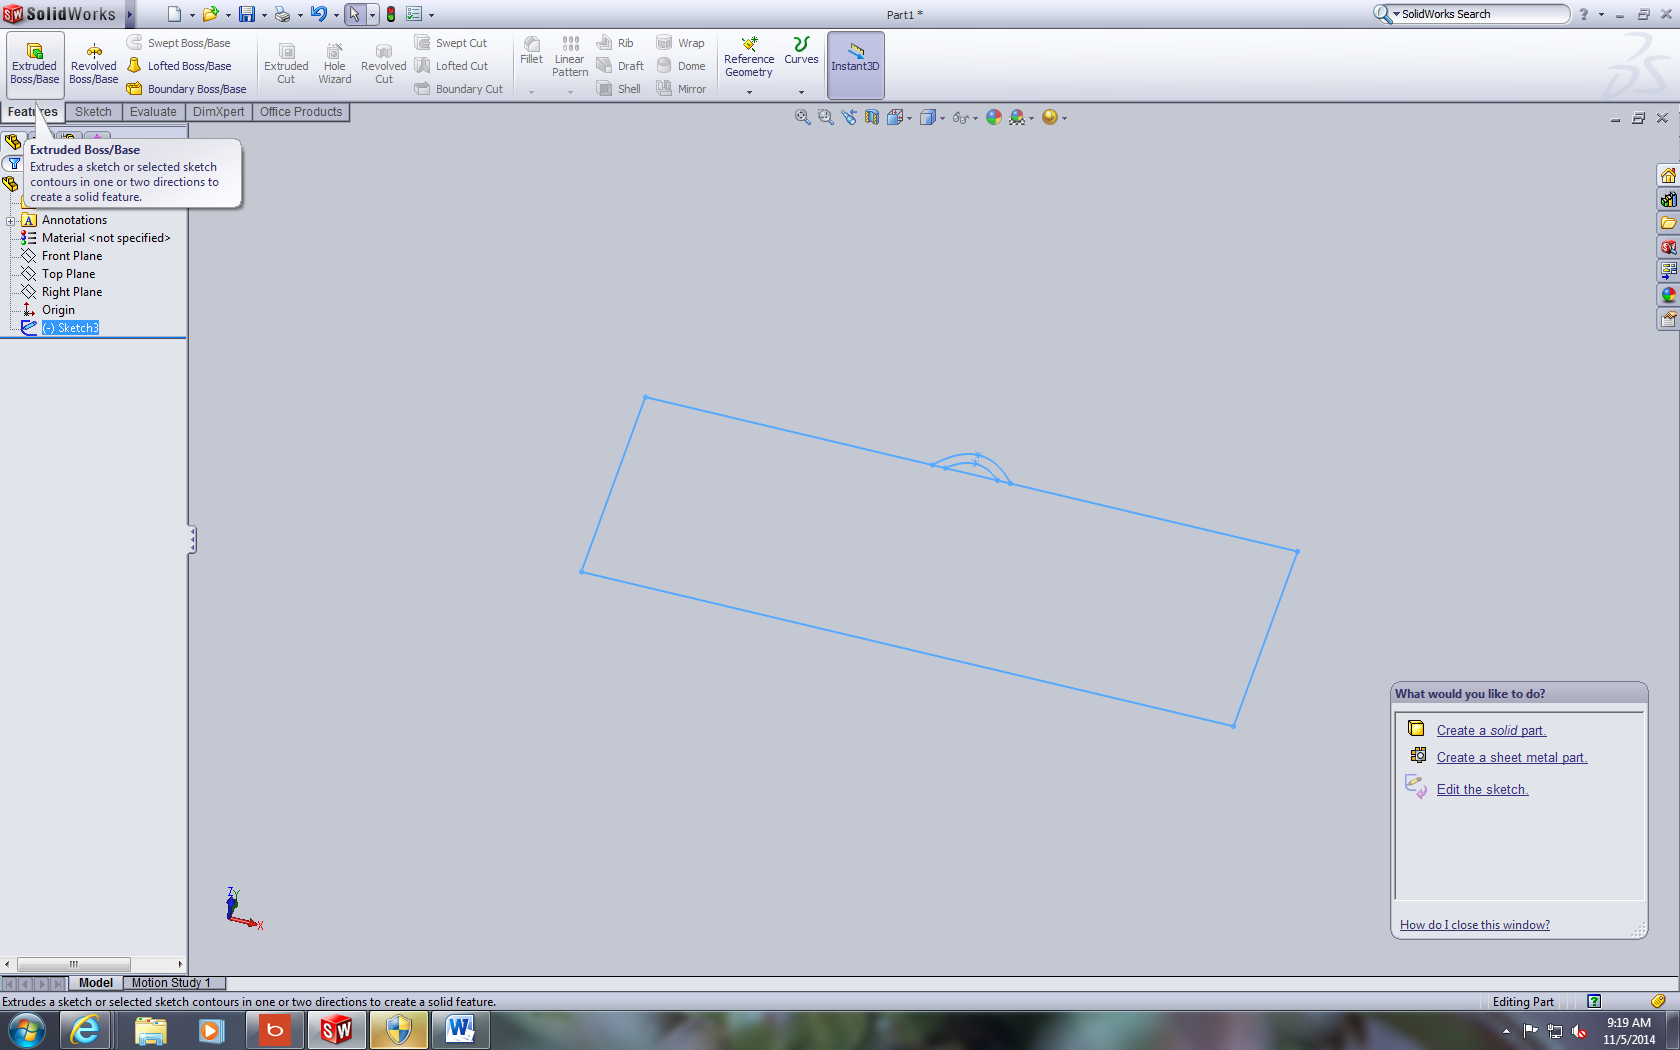This screenshot has height=1050, width=1680.
Task: Open the Undo dropdown arrow
Action: (336, 15)
